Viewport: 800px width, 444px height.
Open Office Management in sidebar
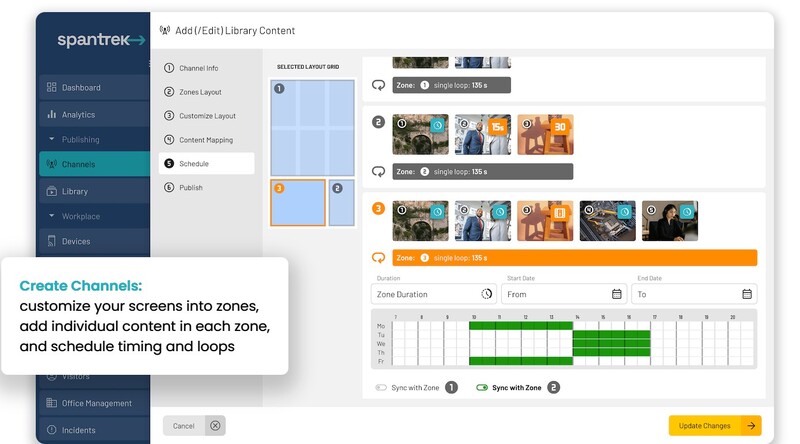coord(96,403)
